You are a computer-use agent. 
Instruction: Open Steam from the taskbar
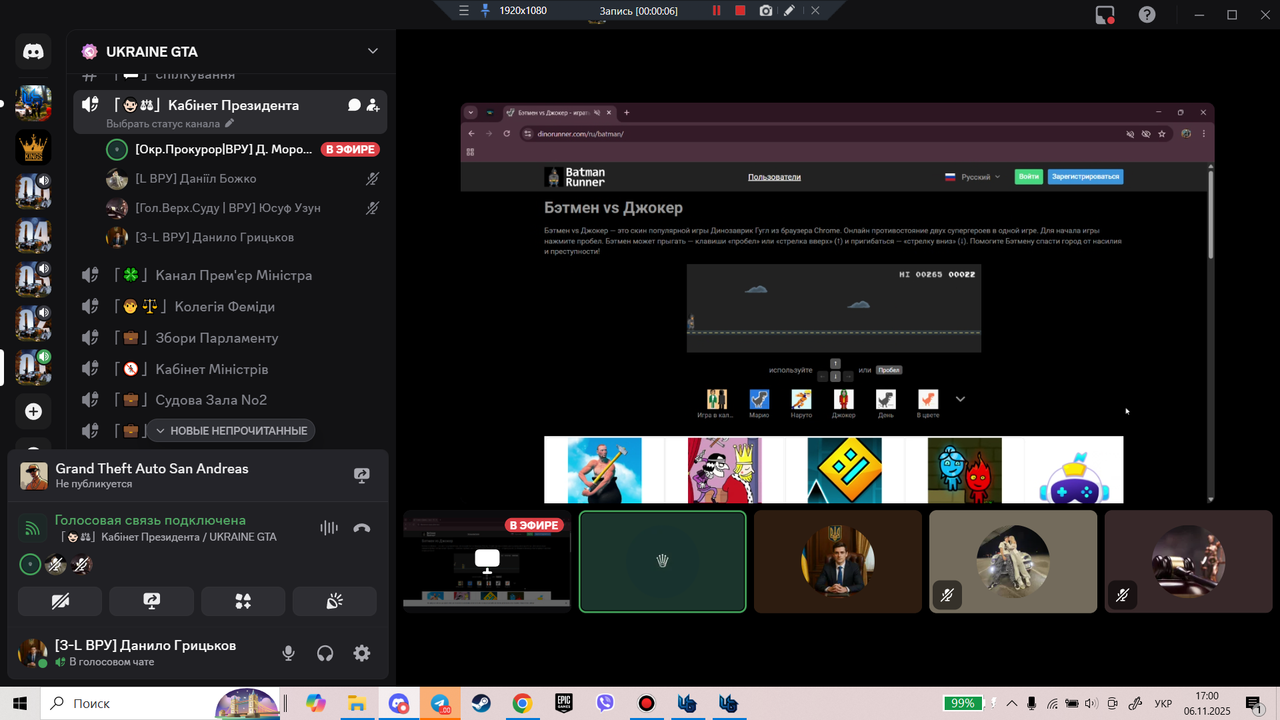(481, 703)
